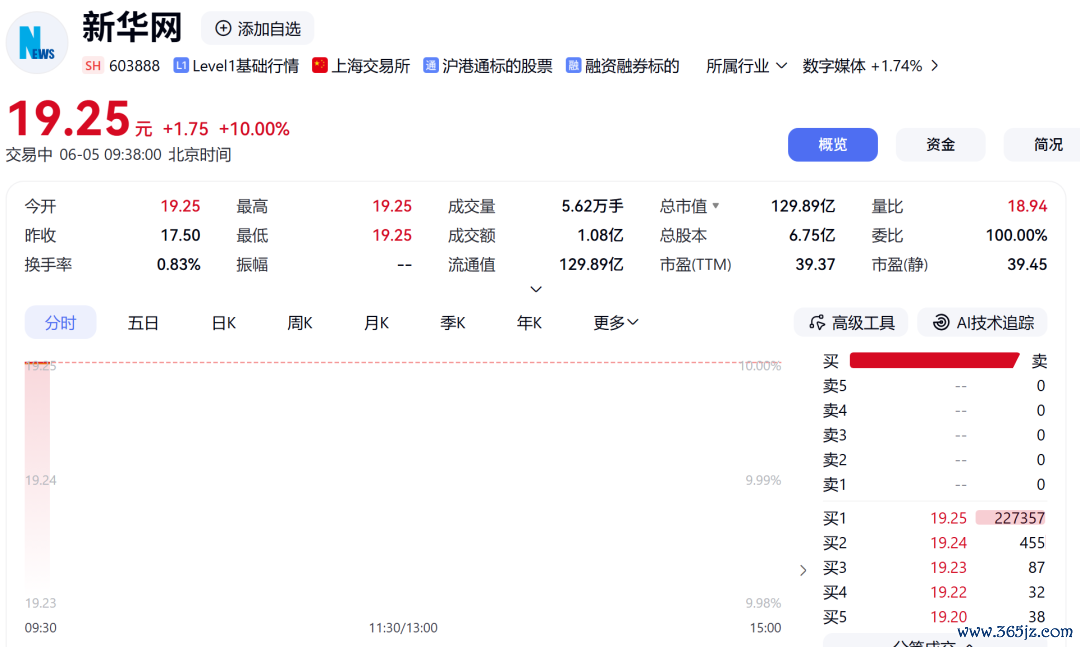Collapse order book with side chevron

pyautogui.click(x=803, y=571)
